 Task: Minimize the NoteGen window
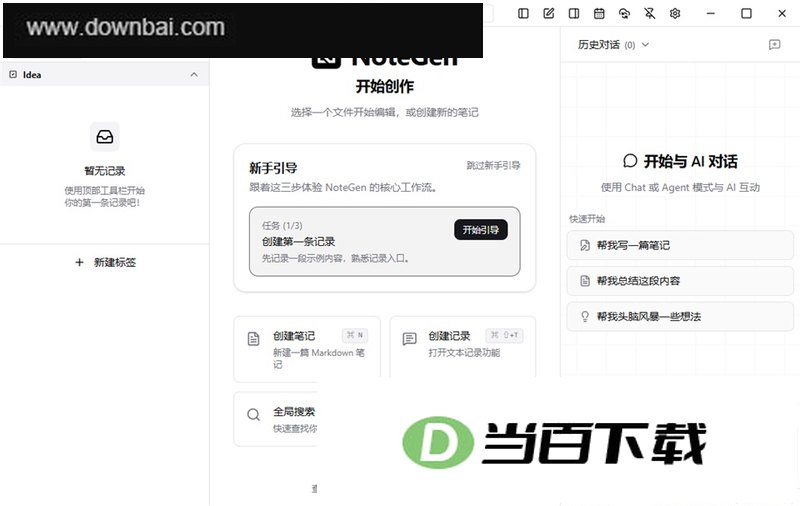tap(711, 13)
